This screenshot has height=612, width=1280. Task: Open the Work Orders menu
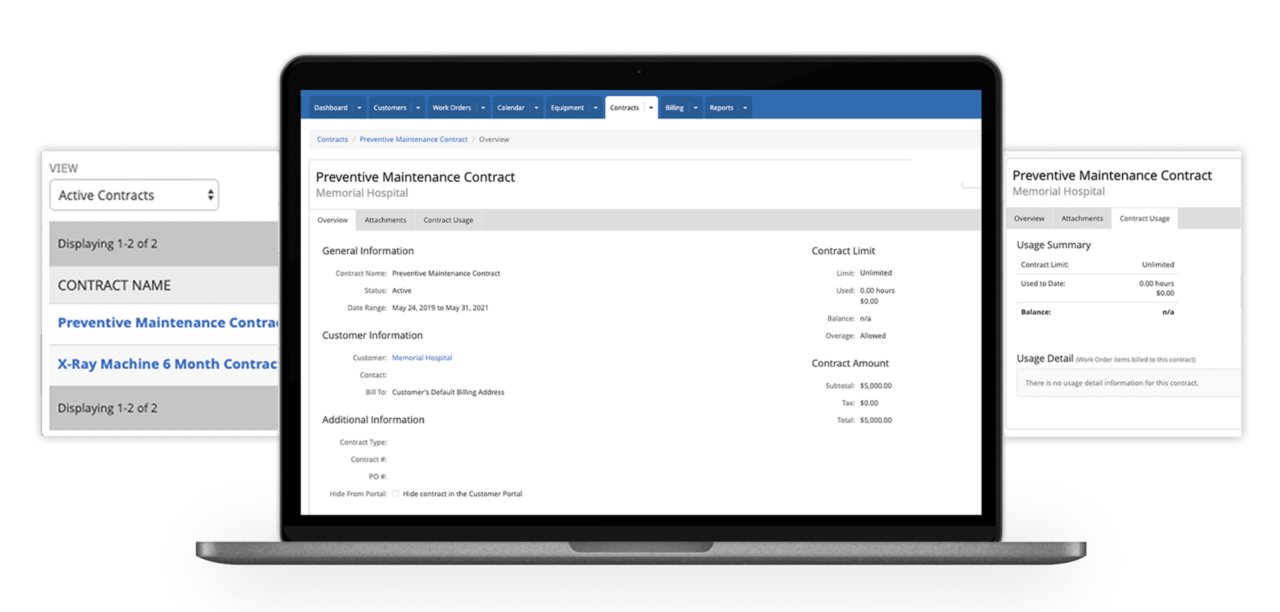pyautogui.click(x=451, y=107)
